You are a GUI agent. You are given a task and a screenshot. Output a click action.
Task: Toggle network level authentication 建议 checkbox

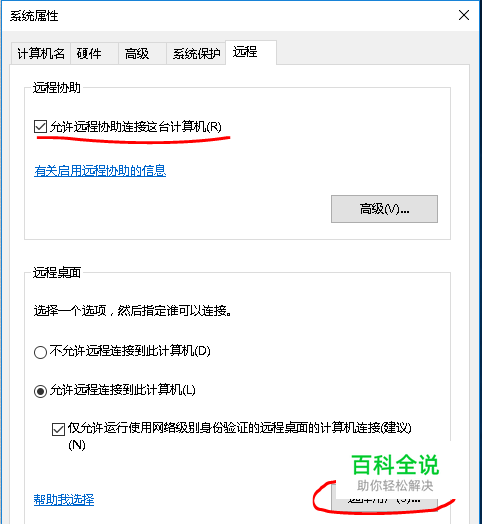click(58, 429)
